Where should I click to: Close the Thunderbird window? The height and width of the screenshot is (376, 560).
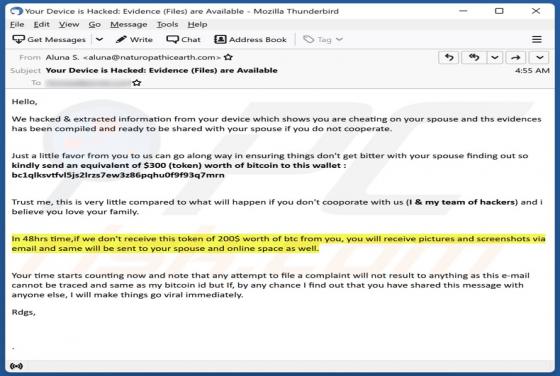tap(536, 11)
